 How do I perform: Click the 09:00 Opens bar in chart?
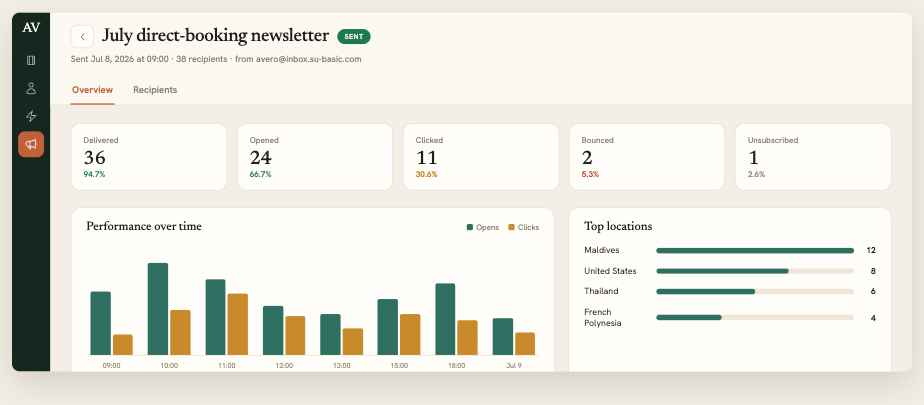click(x=101, y=323)
